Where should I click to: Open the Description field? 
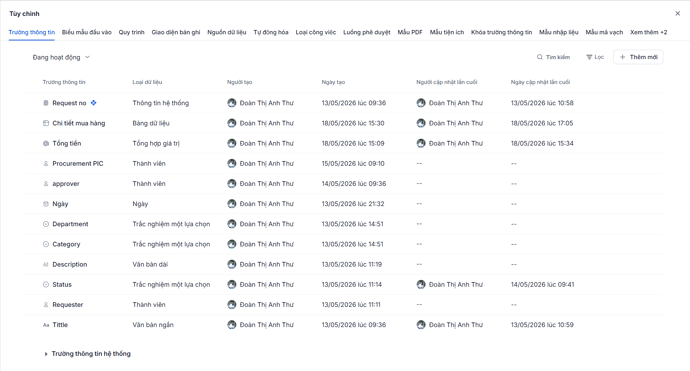point(70,264)
